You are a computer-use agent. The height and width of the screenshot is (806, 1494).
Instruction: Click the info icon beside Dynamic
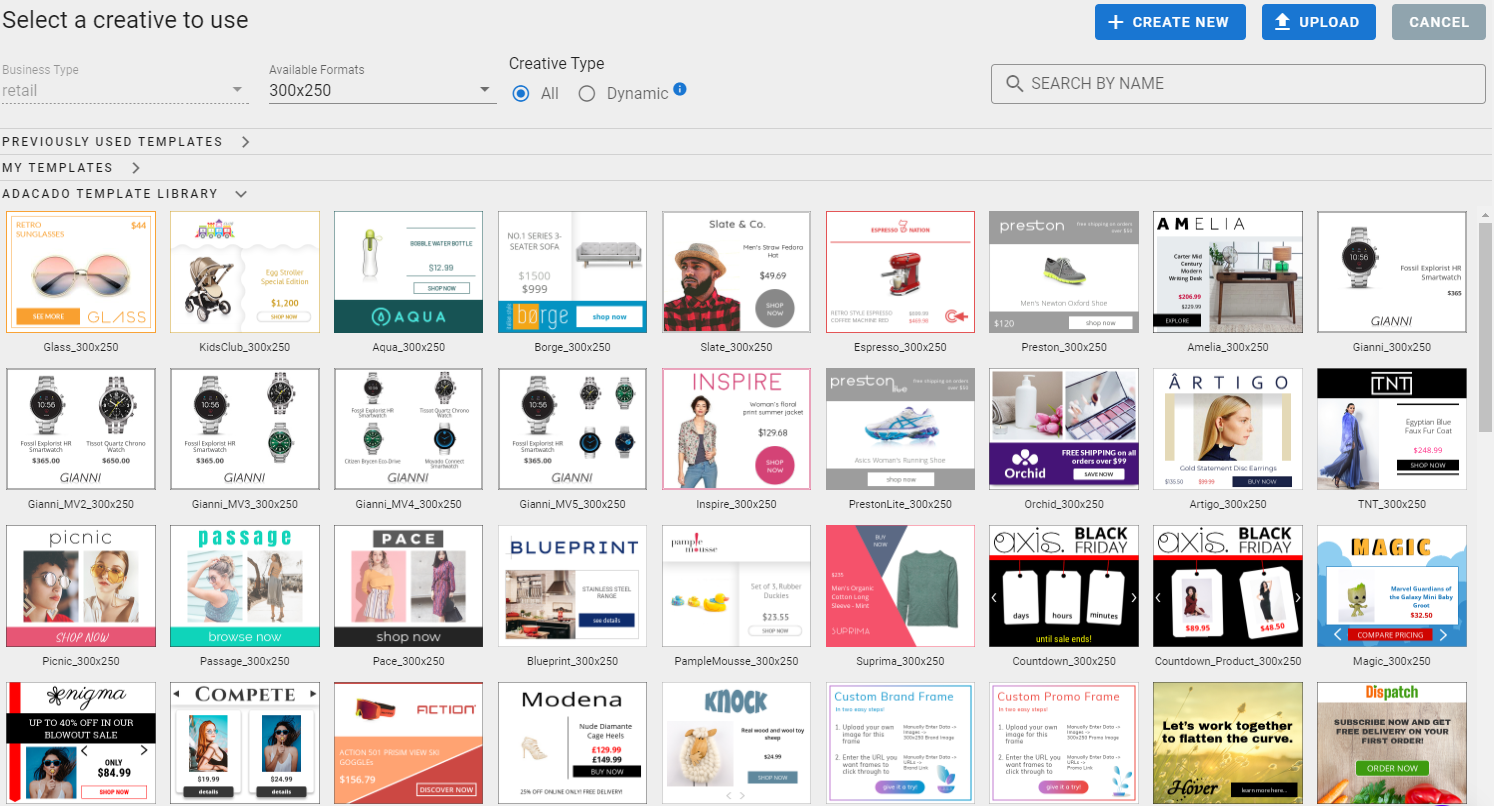[680, 89]
